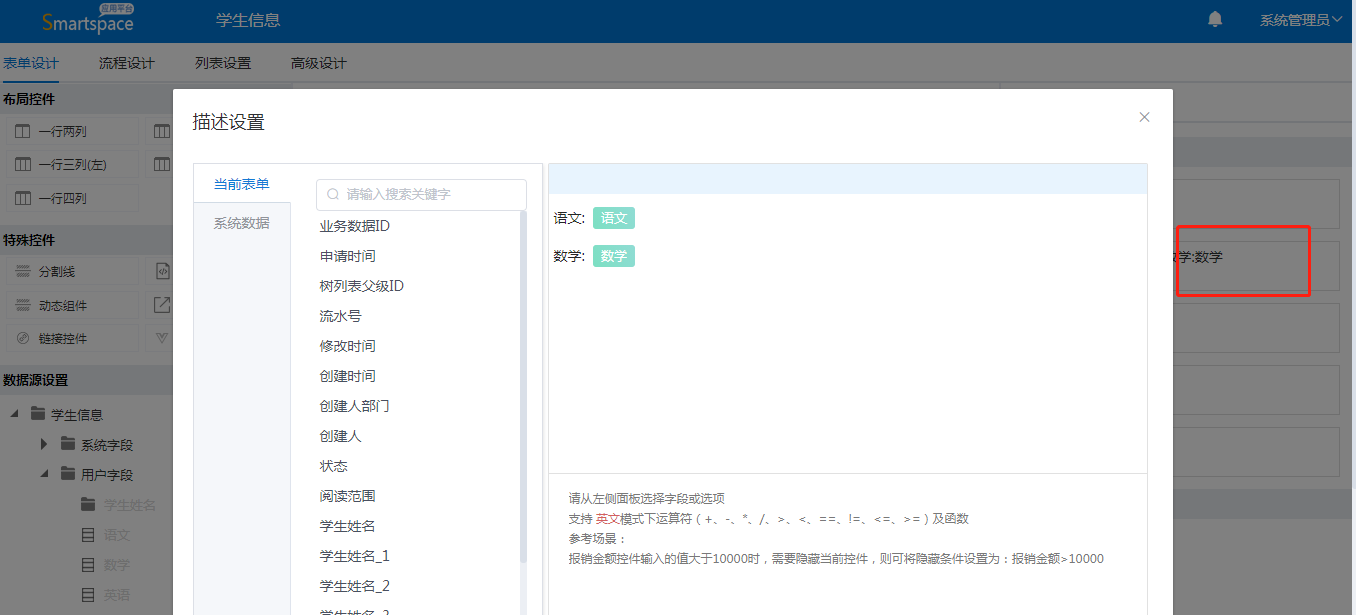Choose 申请时间 from field list
The image size is (1356, 615).
pyautogui.click(x=348, y=256)
